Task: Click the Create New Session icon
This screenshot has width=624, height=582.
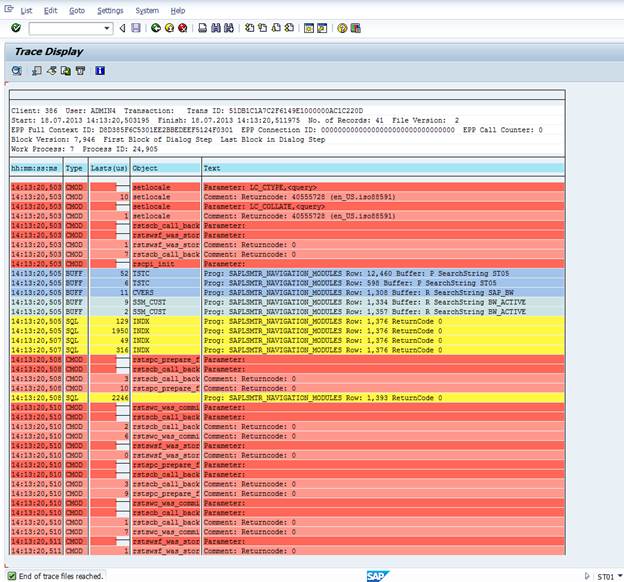Action: pyautogui.click(x=309, y=28)
